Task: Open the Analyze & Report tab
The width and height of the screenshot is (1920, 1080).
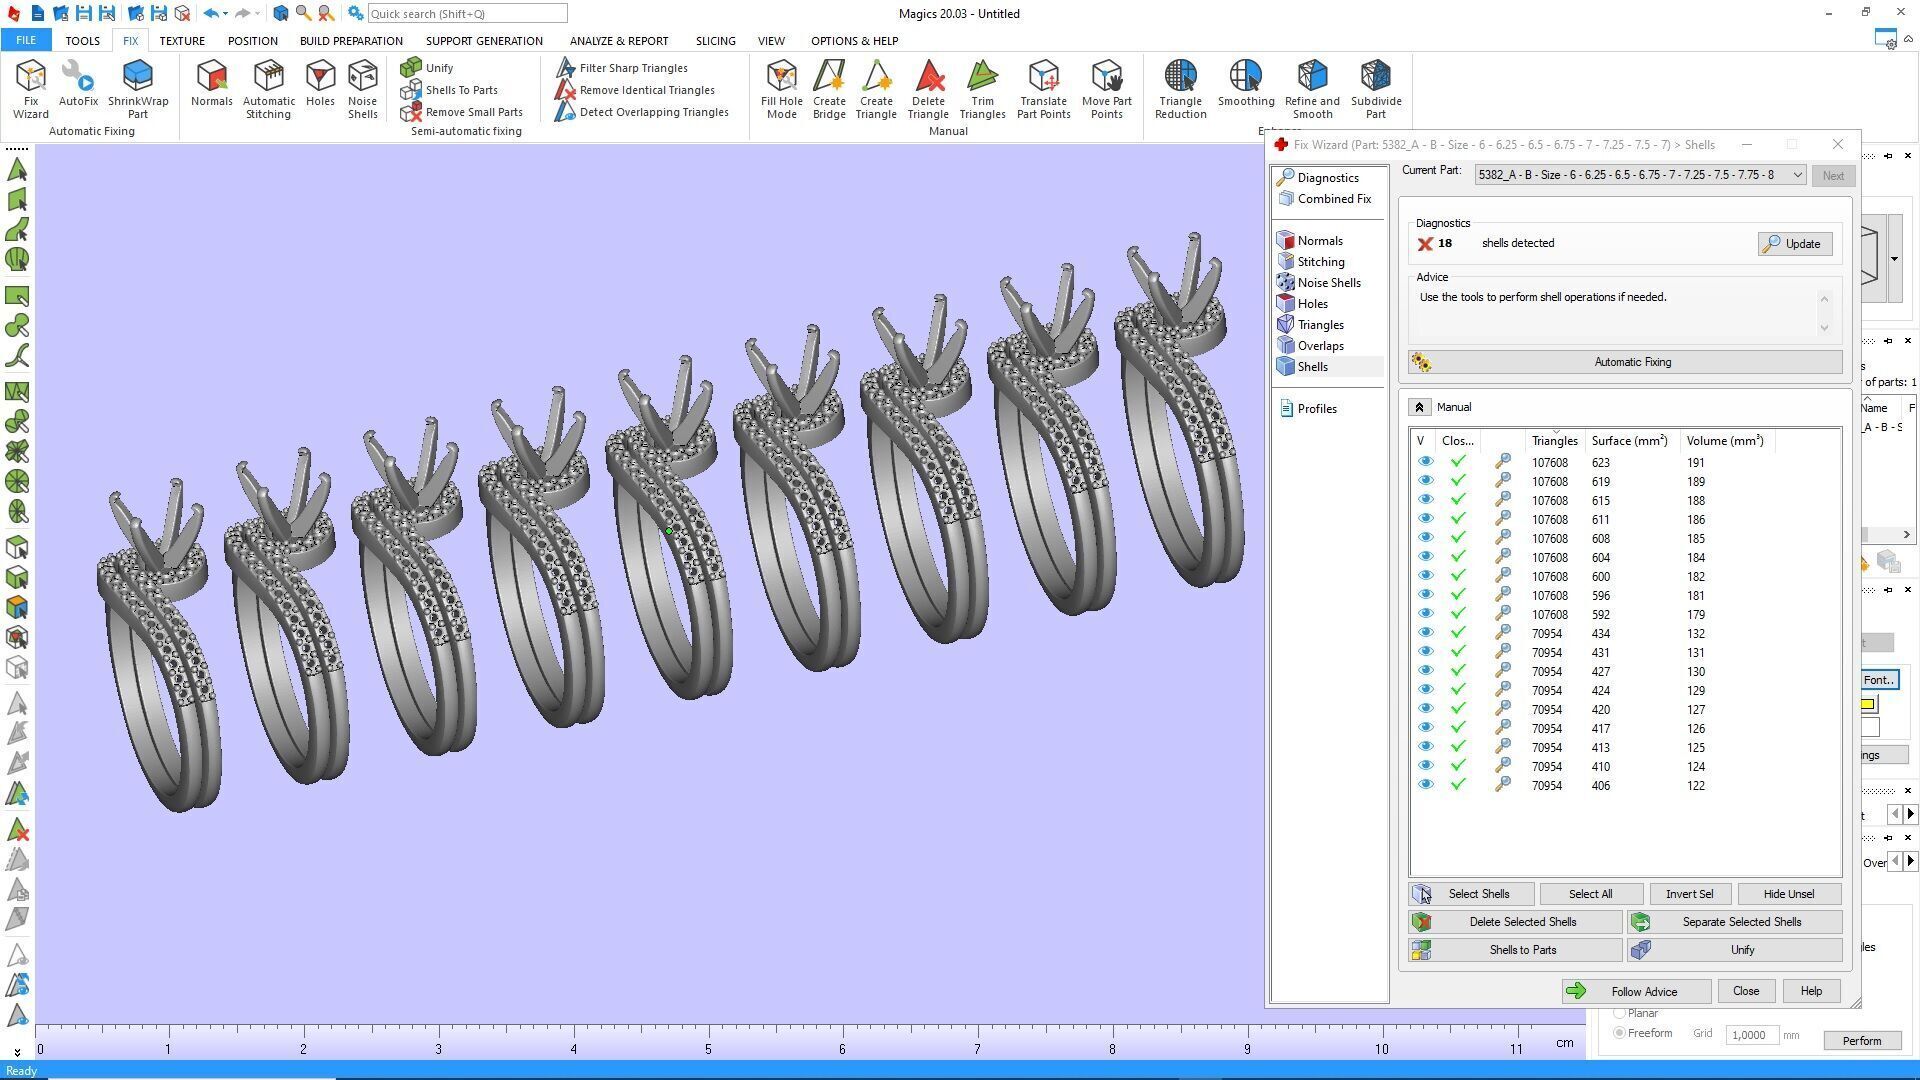Action: click(x=618, y=41)
